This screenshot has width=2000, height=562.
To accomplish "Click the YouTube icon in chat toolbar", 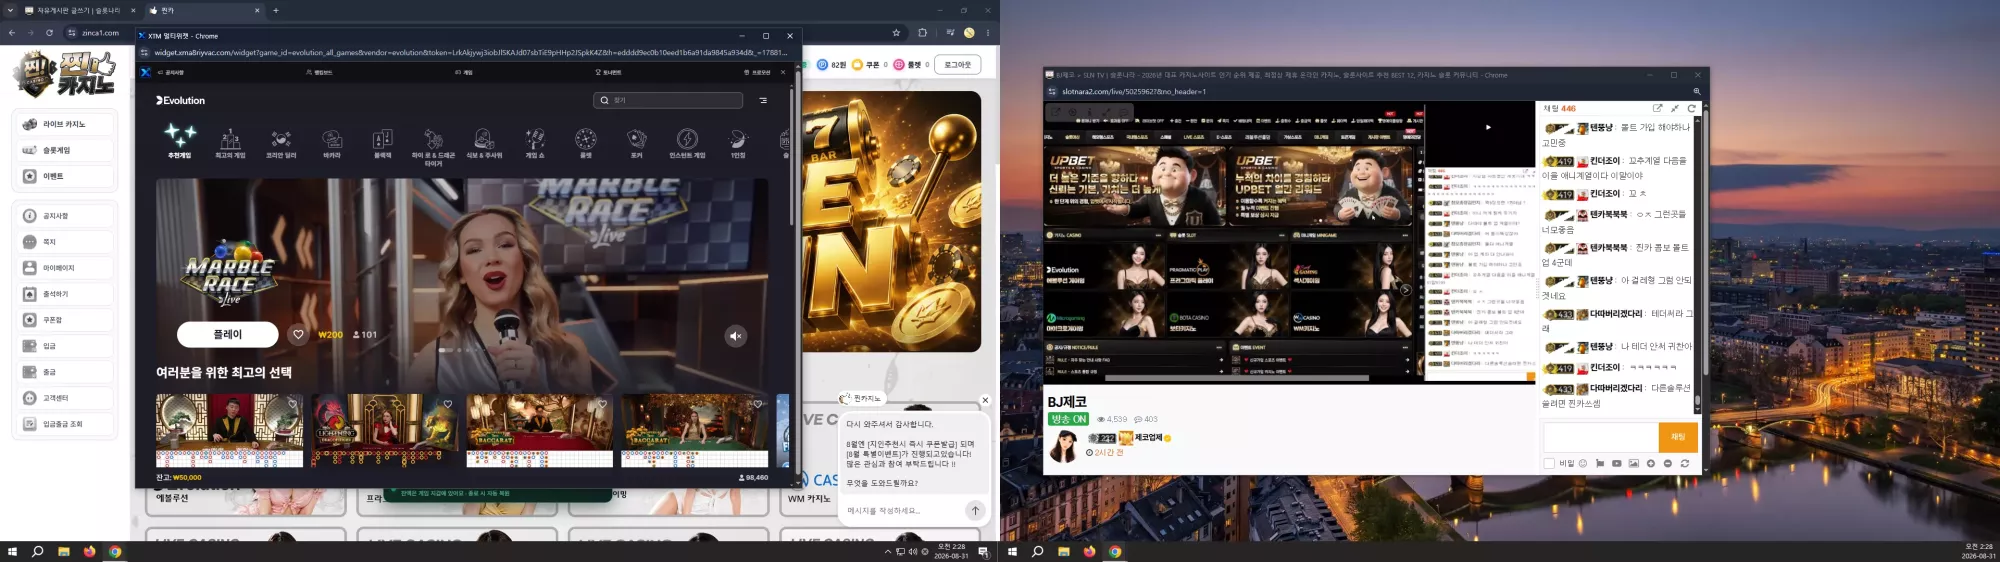I will click(1616, 463).
